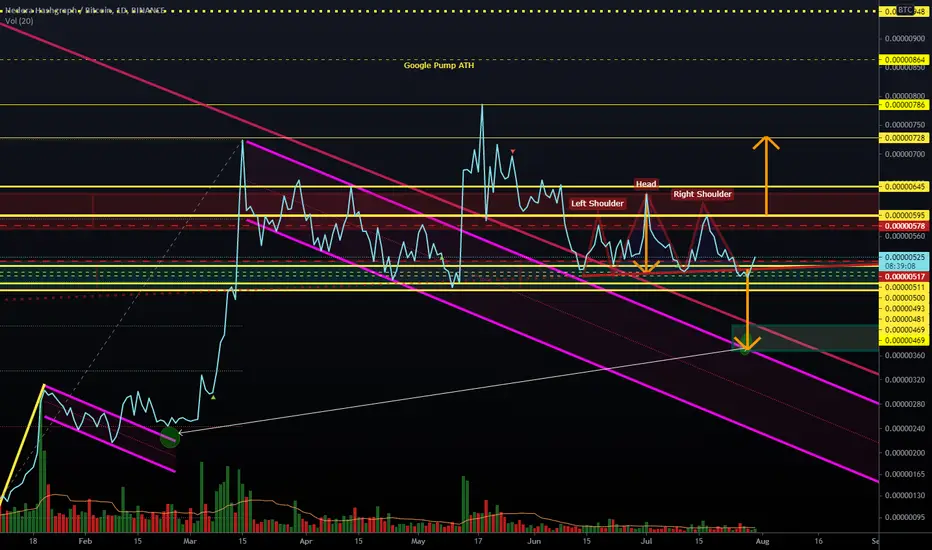The height and width of the screenshot is (550, 932).
Task: Click the 0.00000700 price axis tick
Action: pyautogui.click(x=905, y=154)
